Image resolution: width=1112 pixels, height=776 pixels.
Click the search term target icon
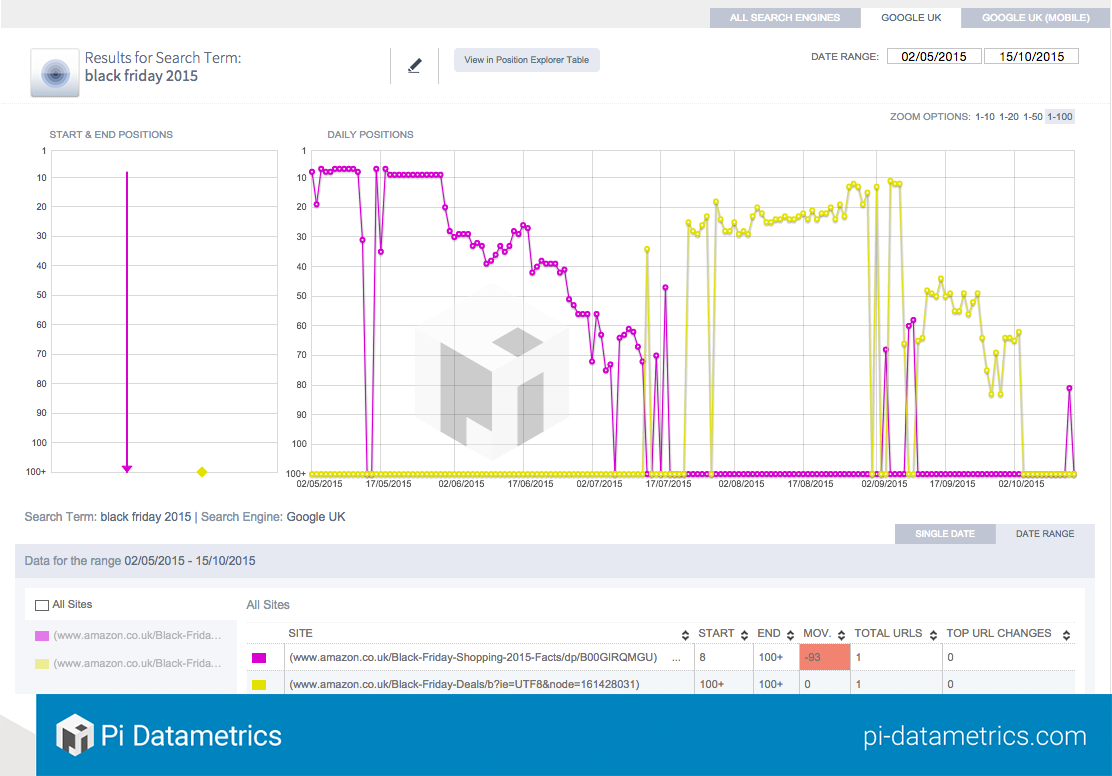(x=55, y=72)
